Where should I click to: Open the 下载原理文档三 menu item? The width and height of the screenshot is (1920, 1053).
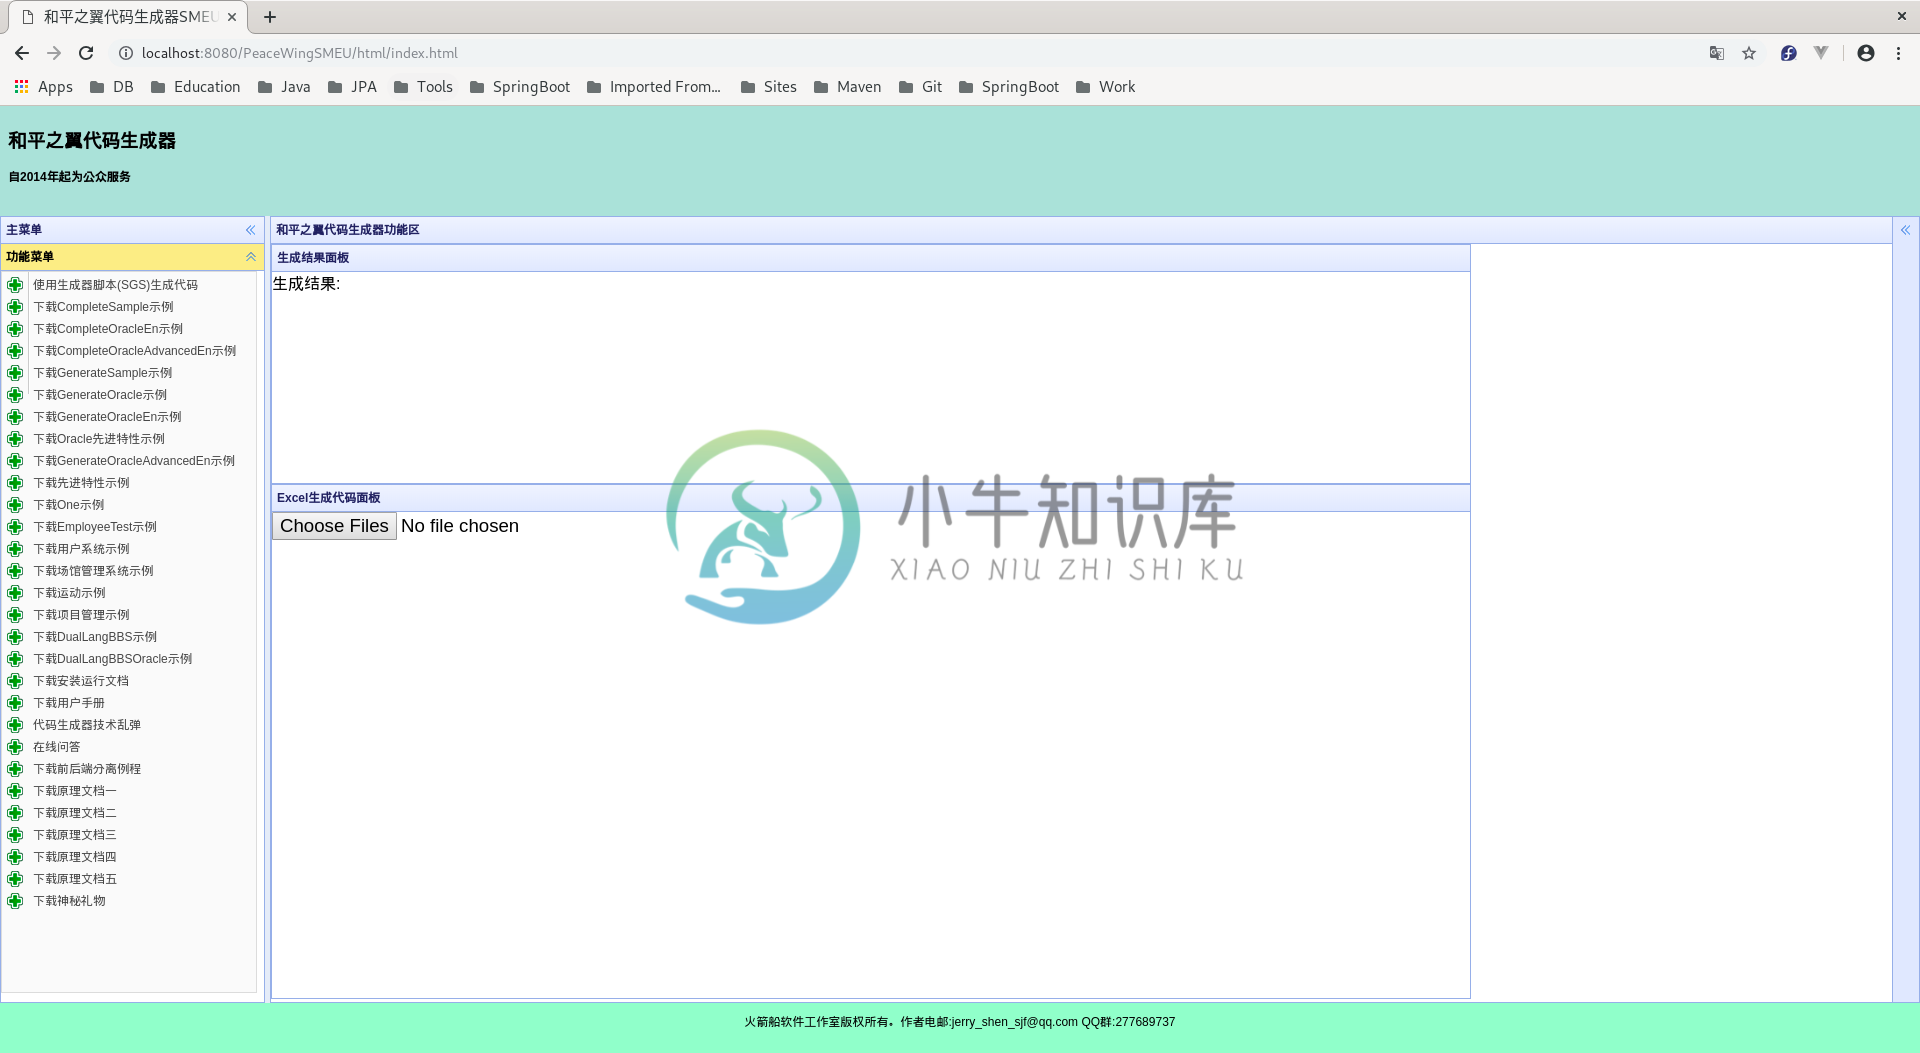[75, 835]
